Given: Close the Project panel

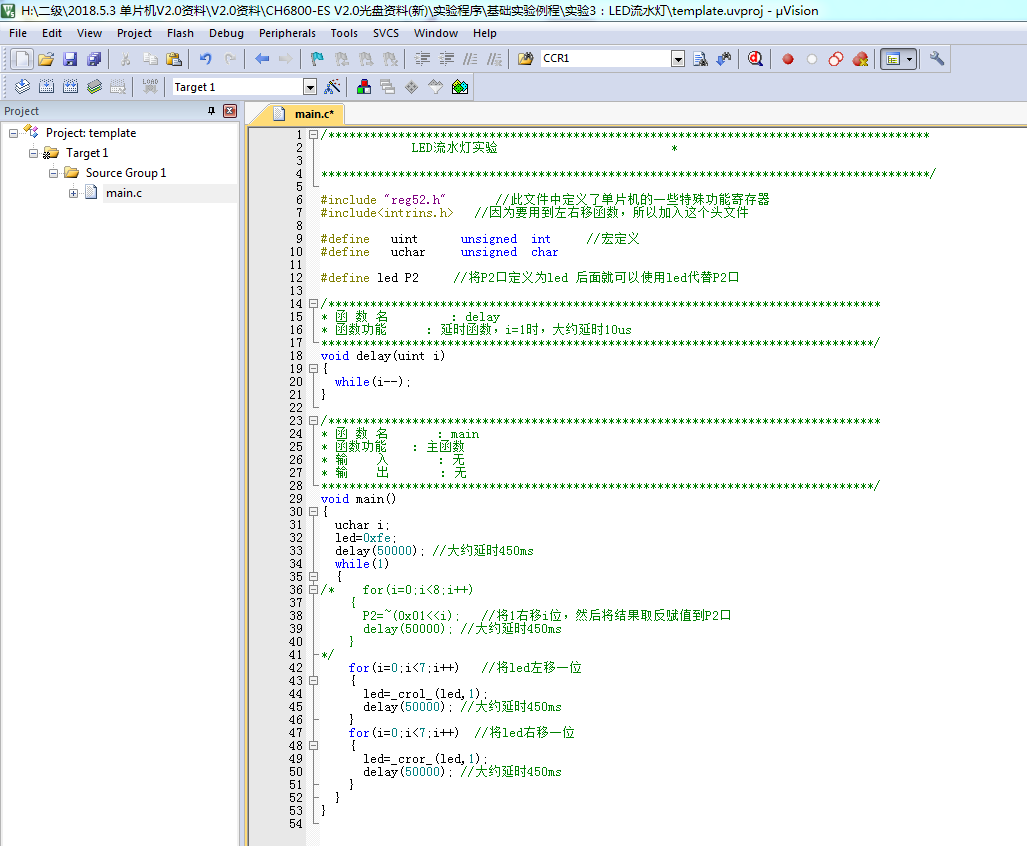Looking at the screenshot, I should (230, 111).
